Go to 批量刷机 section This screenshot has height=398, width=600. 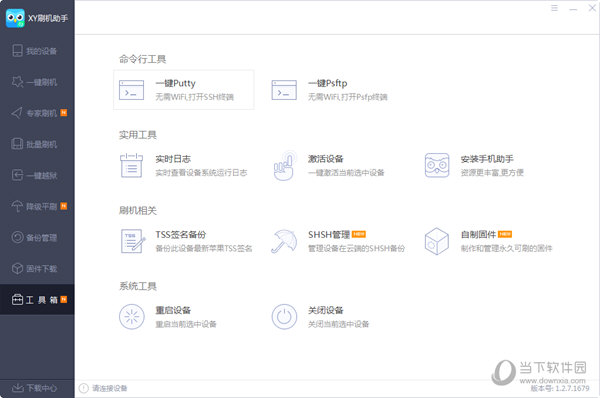click(37, 144)
